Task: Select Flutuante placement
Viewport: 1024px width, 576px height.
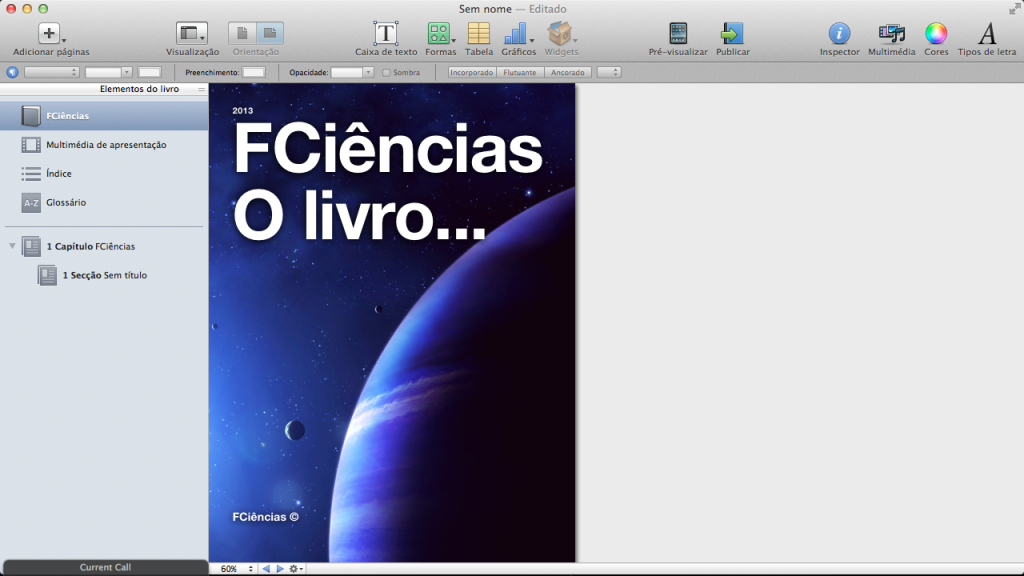Action: click(520, 72)
